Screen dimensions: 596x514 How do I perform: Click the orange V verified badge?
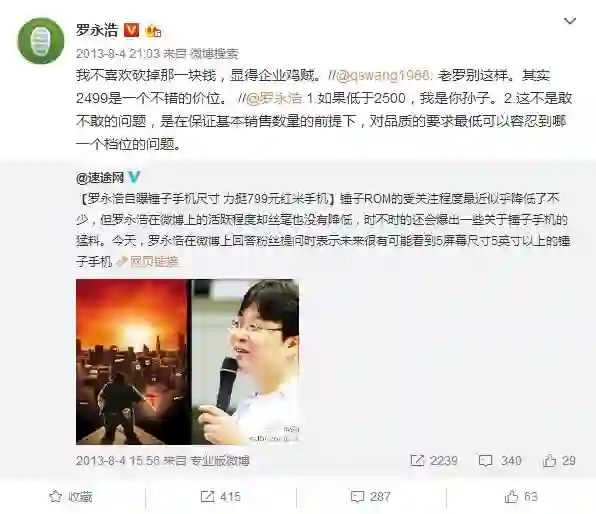132,30
